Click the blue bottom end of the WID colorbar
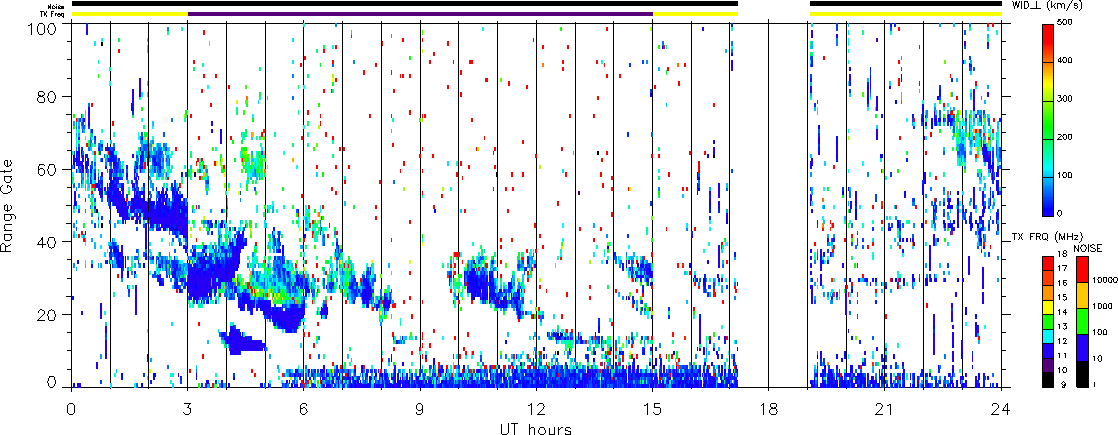The width and height of the screenshot is (1118, 435). (x=1048, y=208)
